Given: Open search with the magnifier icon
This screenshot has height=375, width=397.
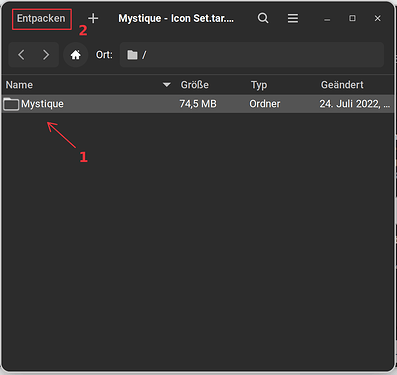Looking at the screenshot, I should [263, 18].
